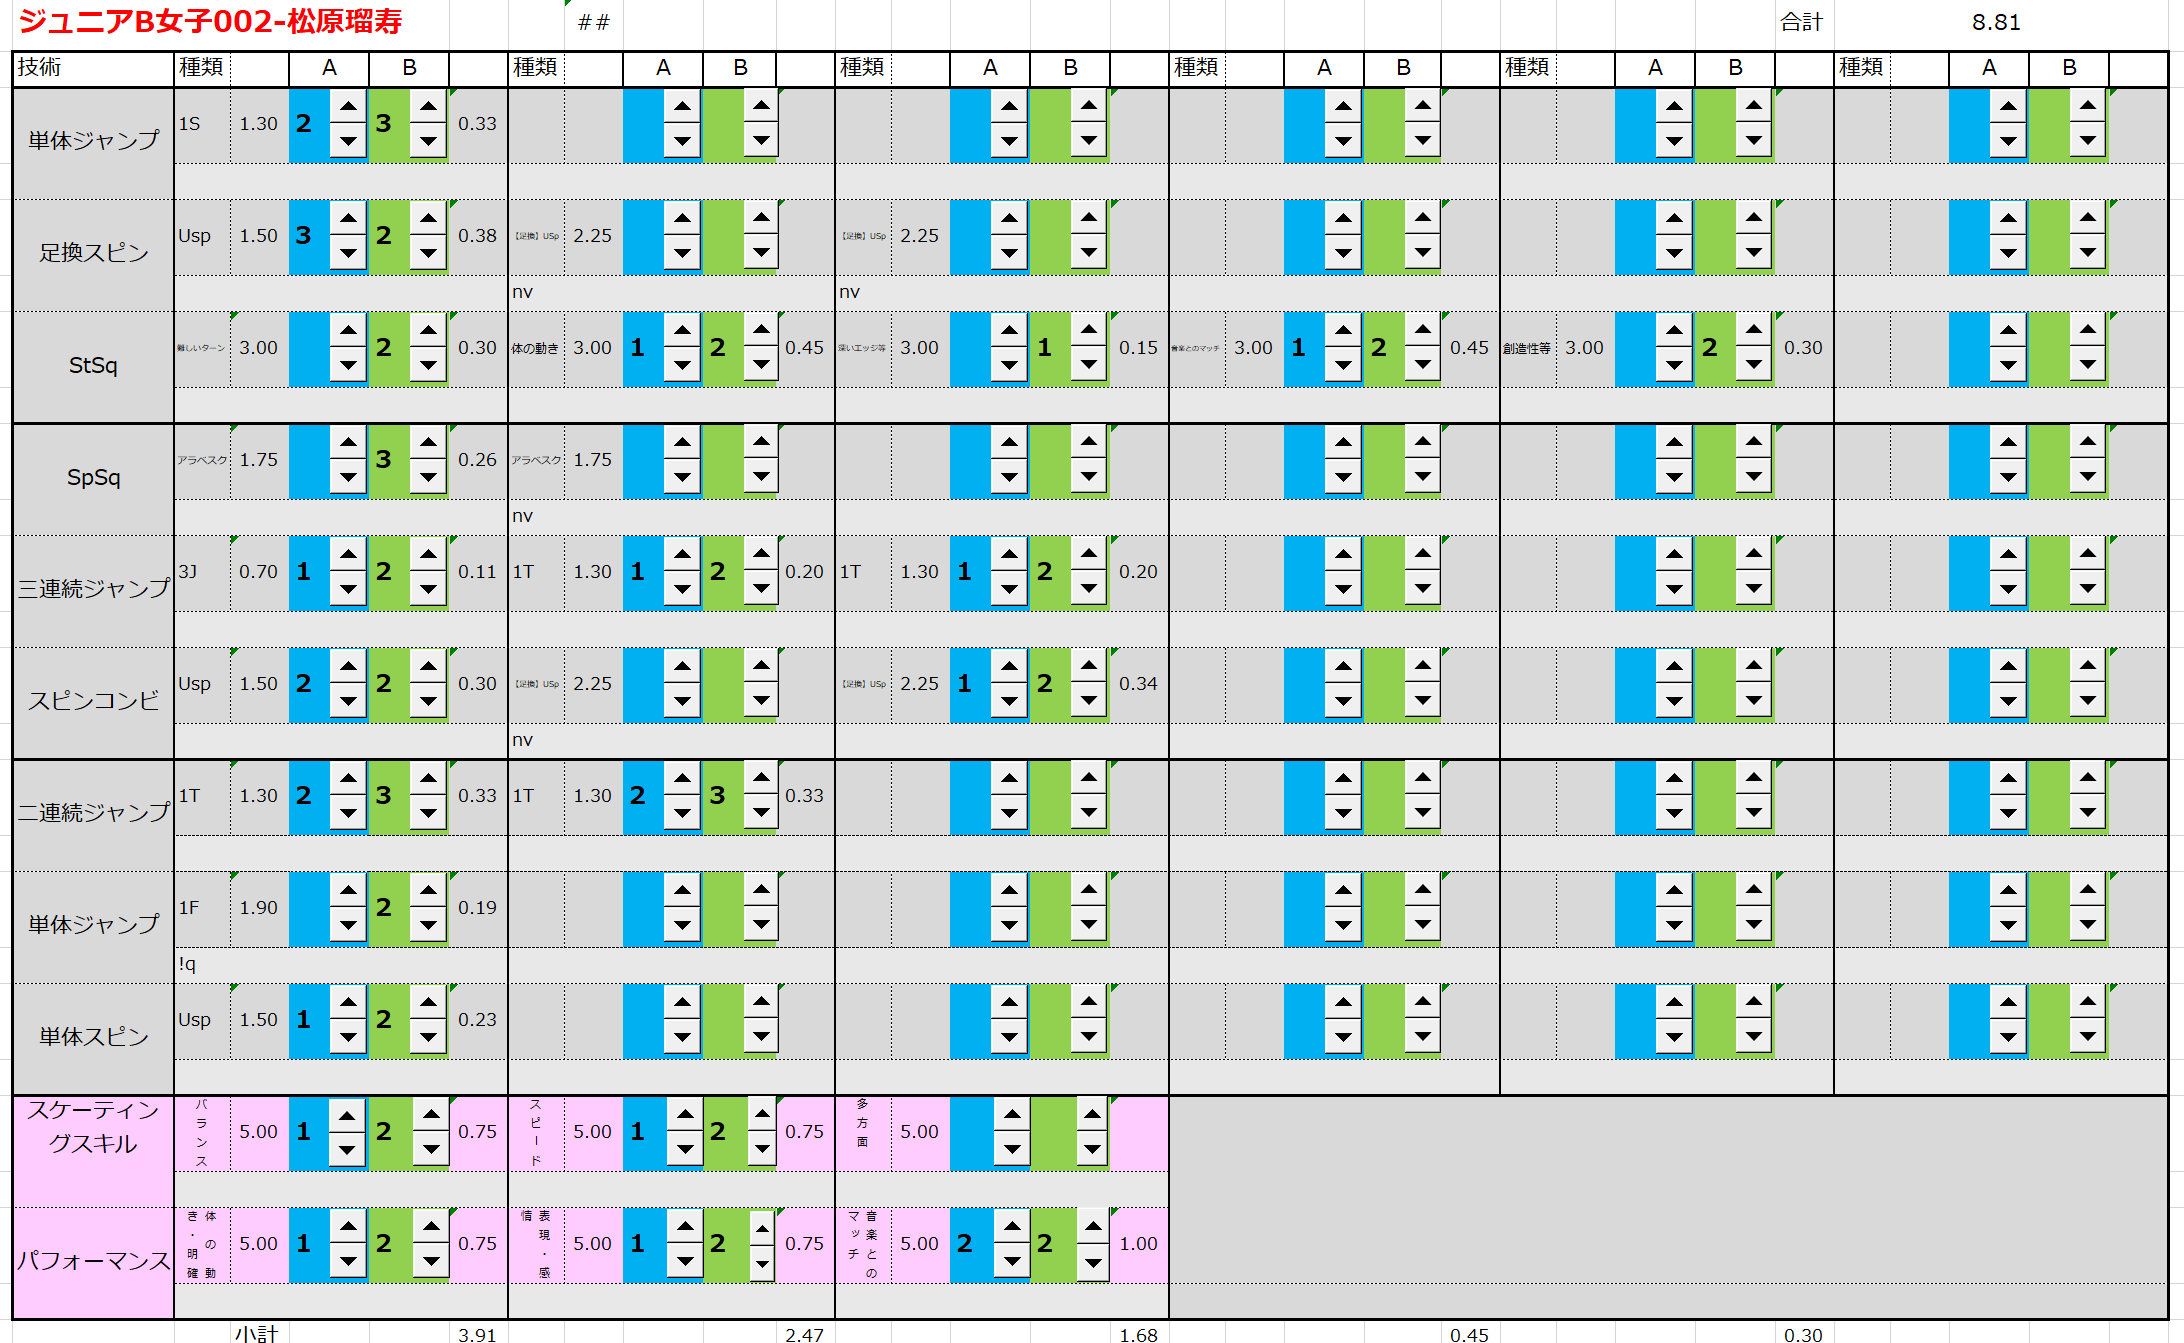Increase judge A score for バランス skating skill
Viewport: 2184px width, 1343px height.
click(347, 1115)
